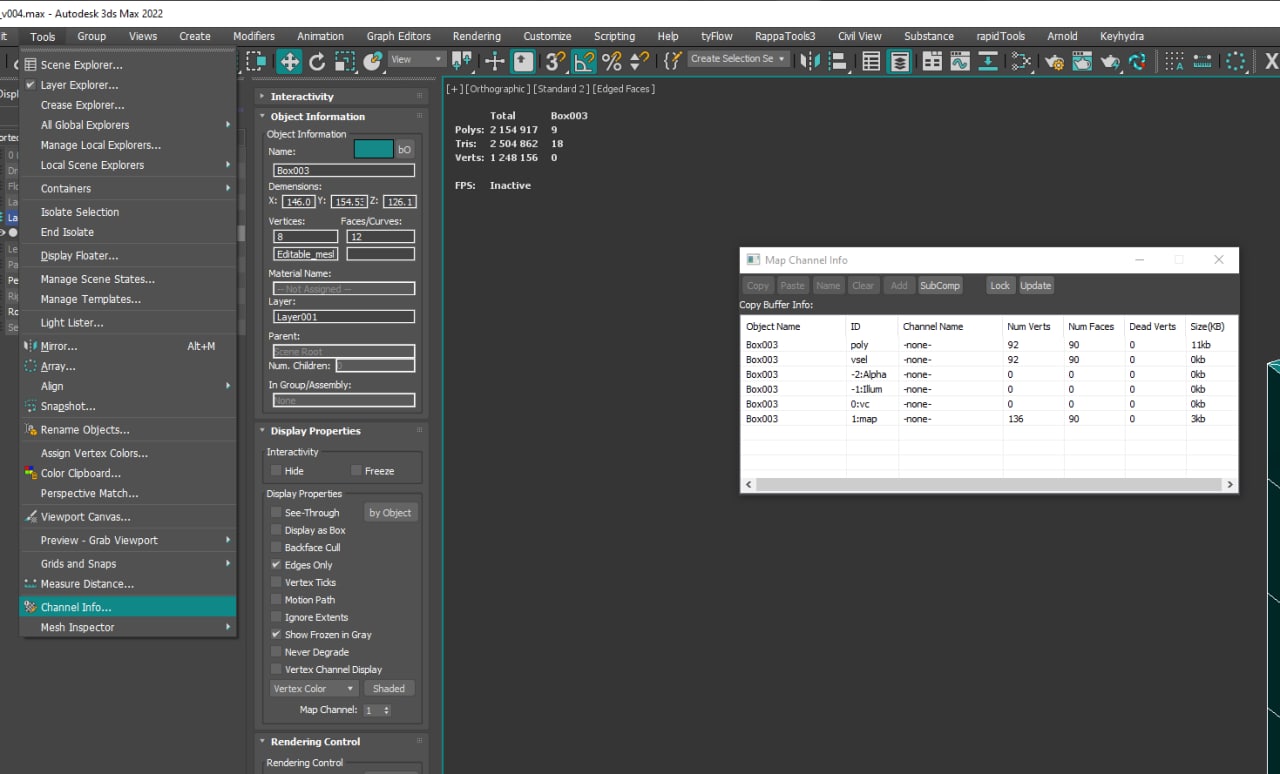Toggle the 3D Snaps icon
The image size is (1280, 774).
pos(555,61)
